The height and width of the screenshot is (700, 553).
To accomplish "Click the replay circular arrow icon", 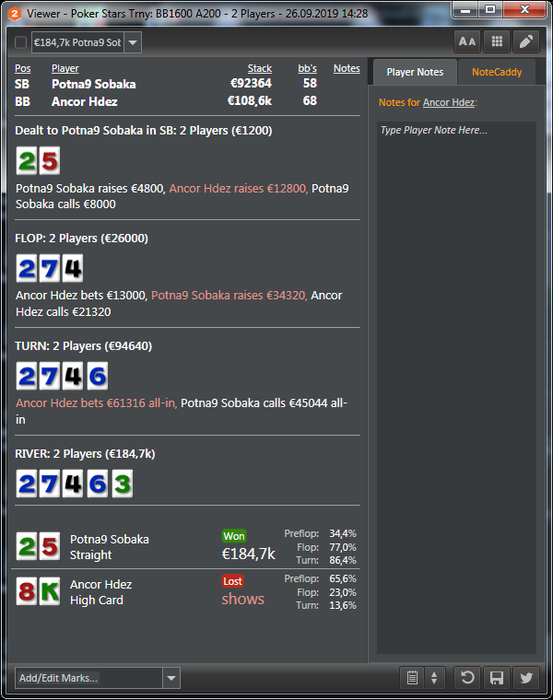I will point(467,678).
